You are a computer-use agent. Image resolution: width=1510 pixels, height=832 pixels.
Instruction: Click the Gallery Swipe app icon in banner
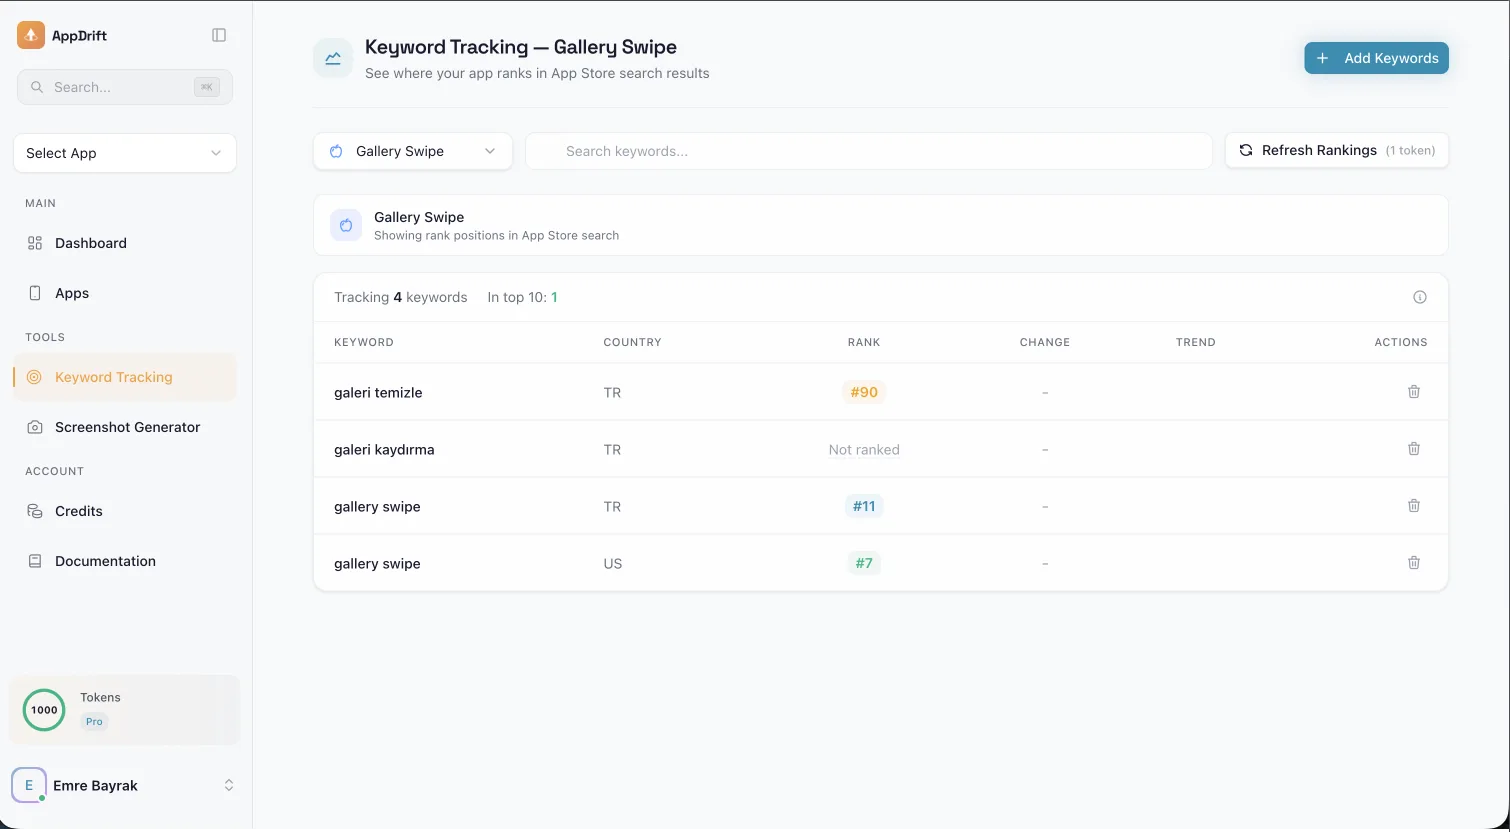[x=346, y=225]
